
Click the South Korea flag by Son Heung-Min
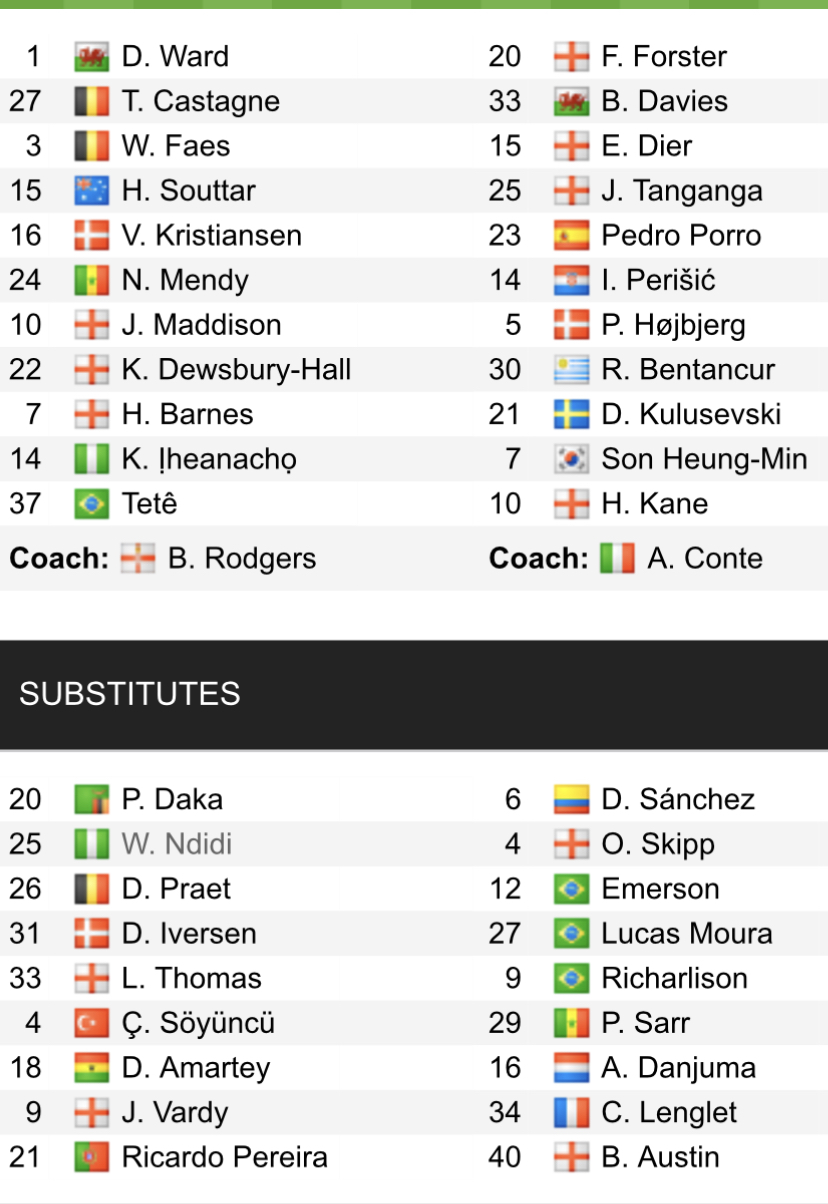point(571,460)
